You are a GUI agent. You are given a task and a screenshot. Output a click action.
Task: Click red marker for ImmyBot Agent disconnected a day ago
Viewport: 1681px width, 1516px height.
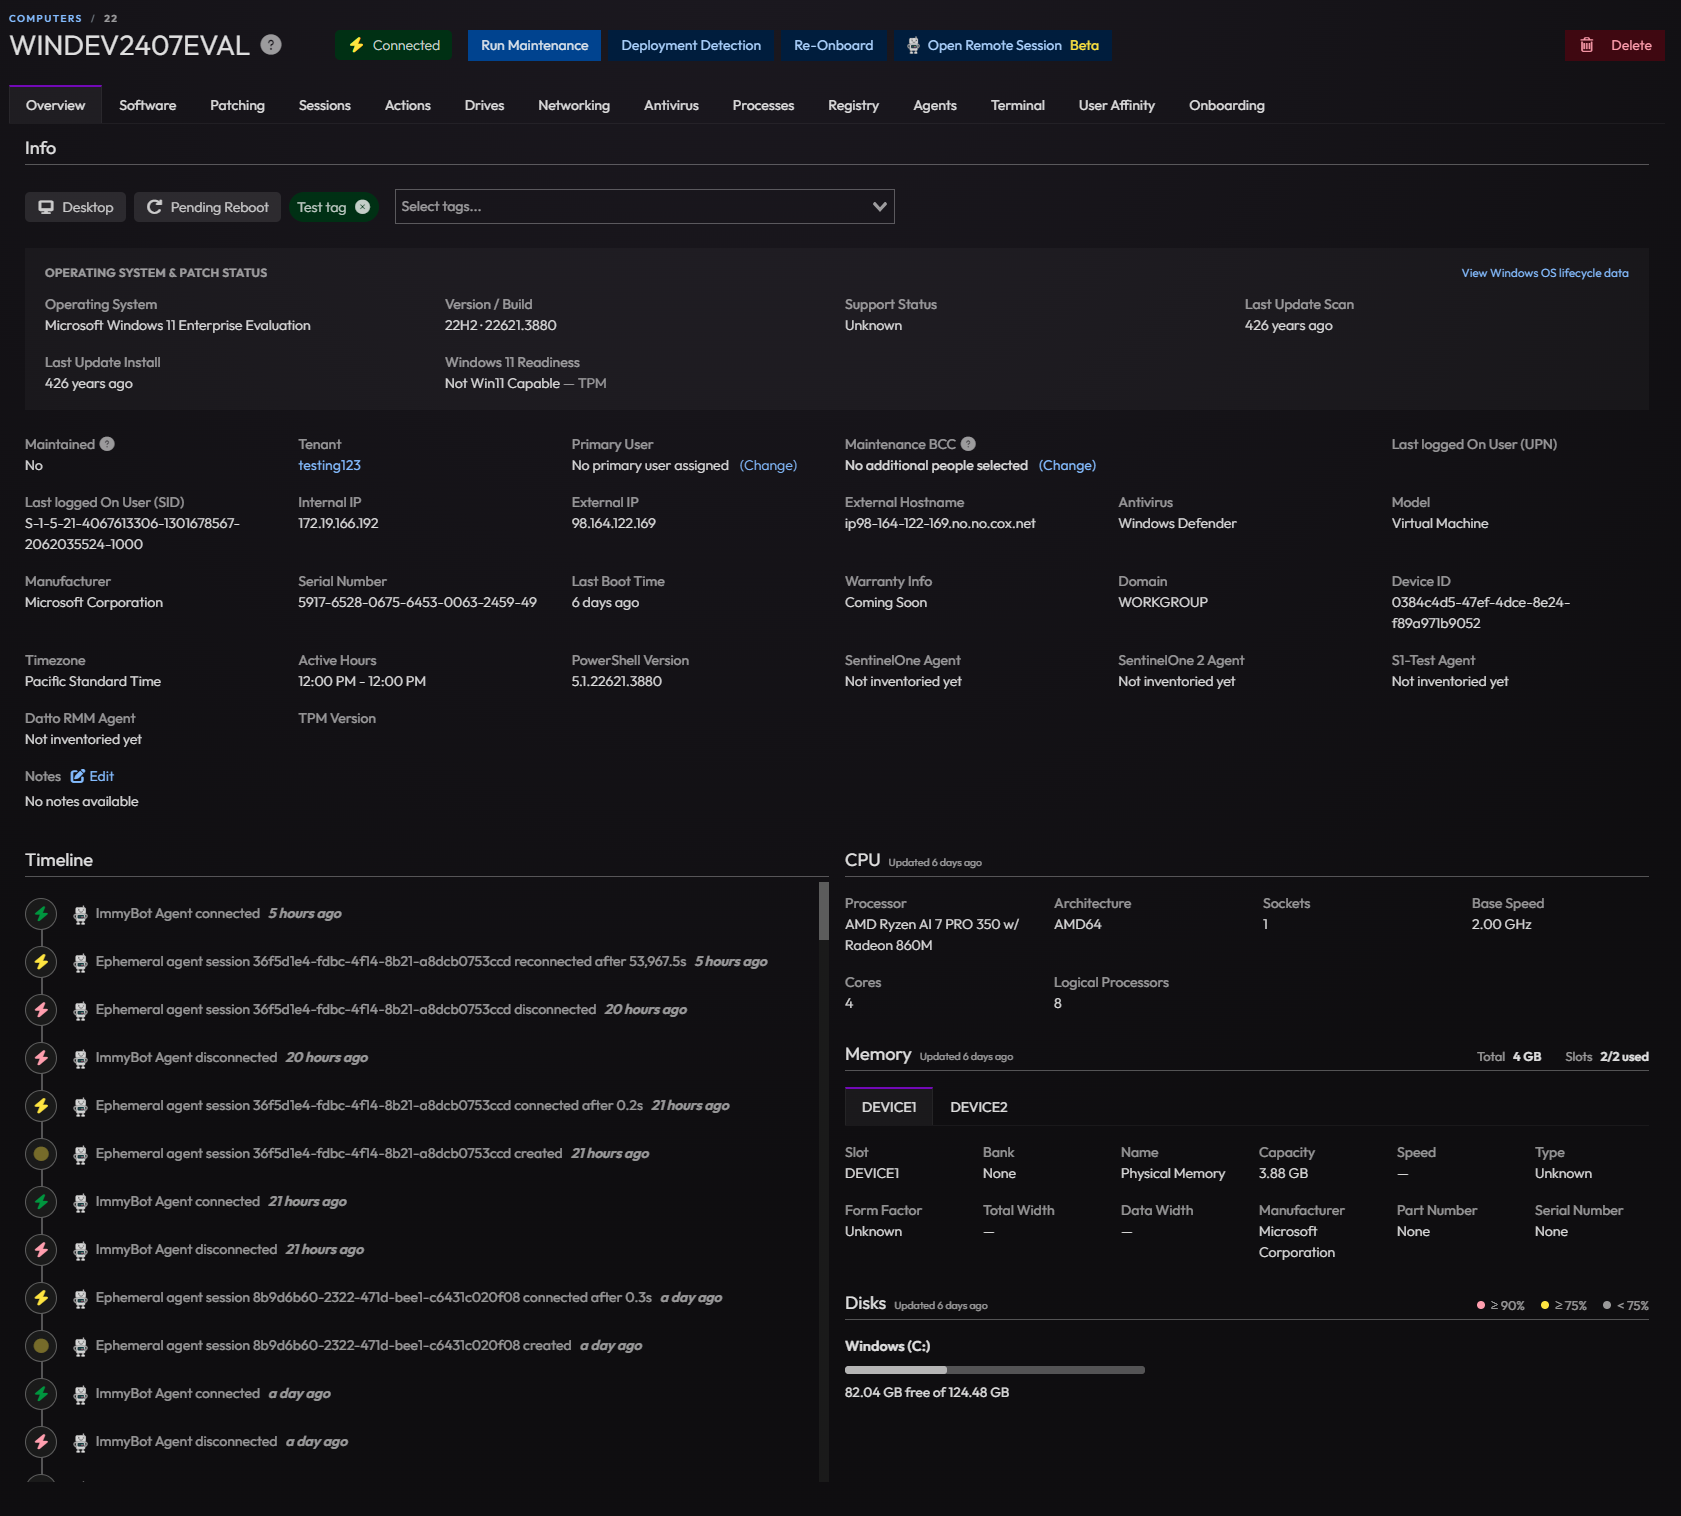[x=41, y=1441]
